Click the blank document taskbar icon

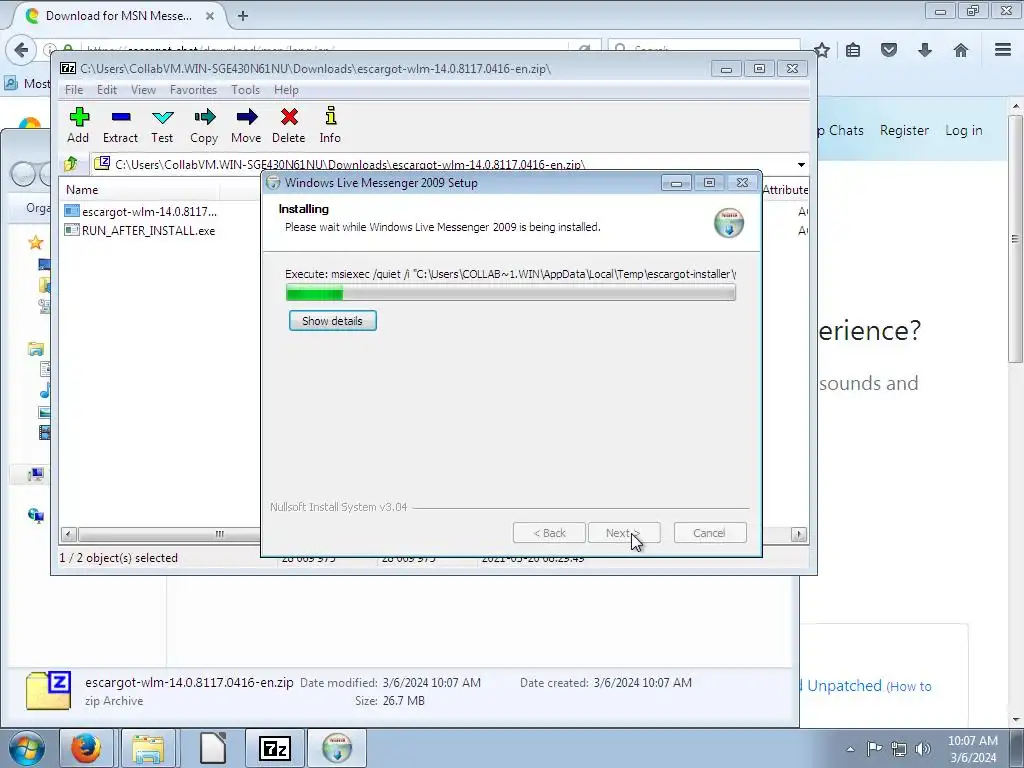[x=213, y=748]
